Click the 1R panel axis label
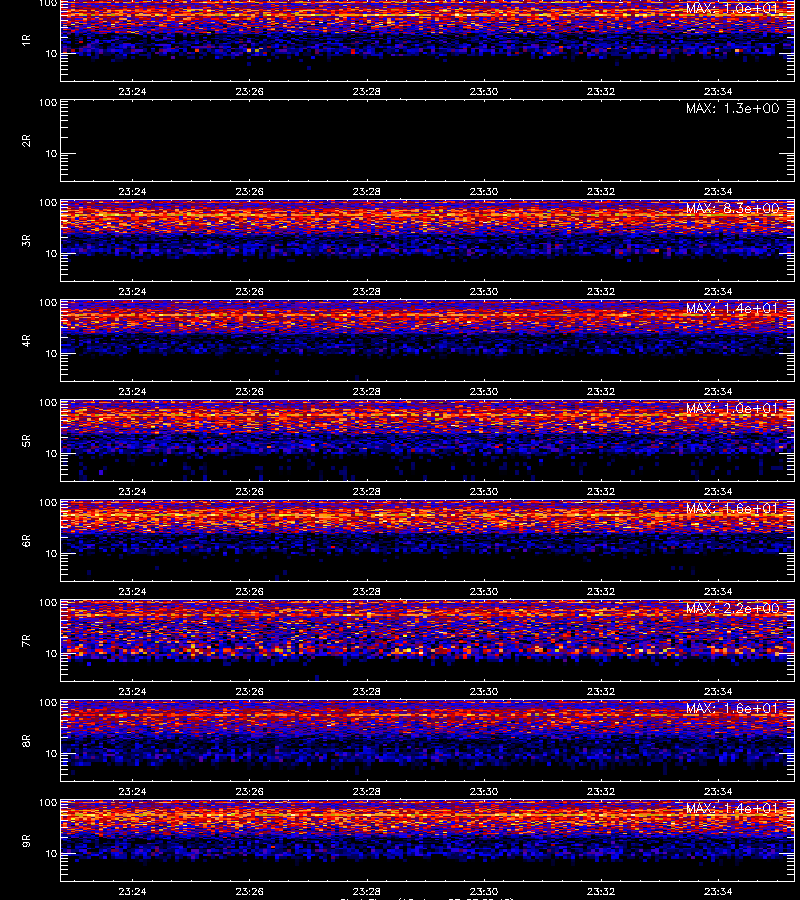Screen dimensions: 800x900 tap(26, 40)
